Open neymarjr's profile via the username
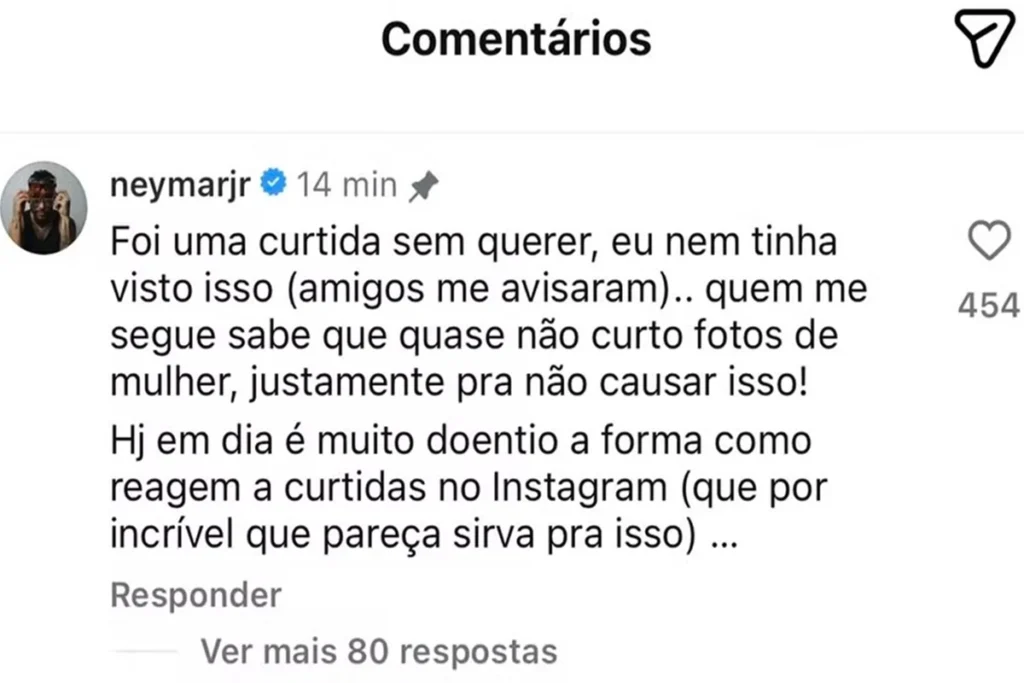Image resolution: width=1024 pixels, height=683 pixels. pyautogui.click(x=178, y=183)
